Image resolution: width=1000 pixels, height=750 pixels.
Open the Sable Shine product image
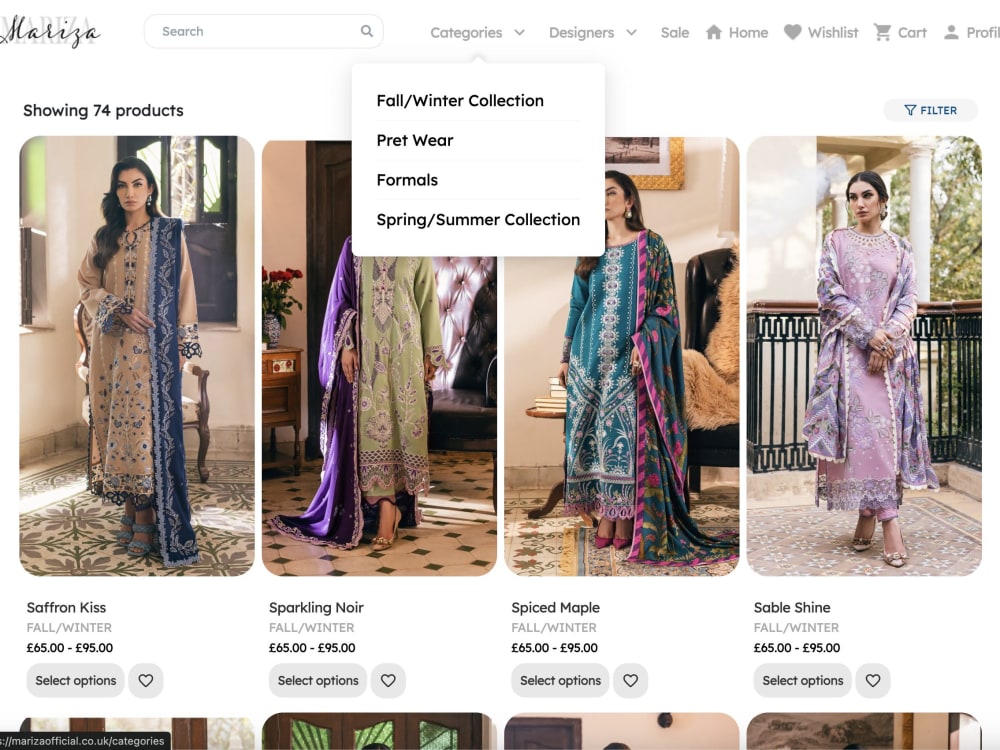(864, 356)
